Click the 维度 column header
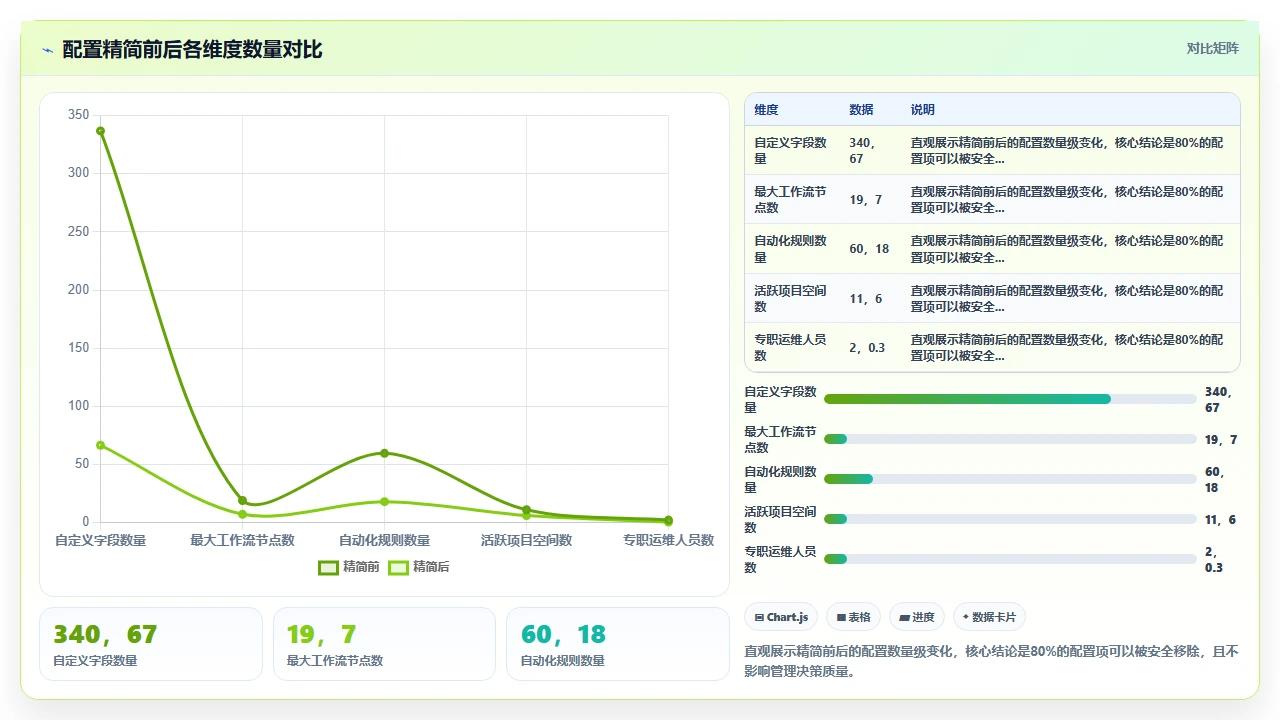 pyautogui.click(x=767, y=110)
